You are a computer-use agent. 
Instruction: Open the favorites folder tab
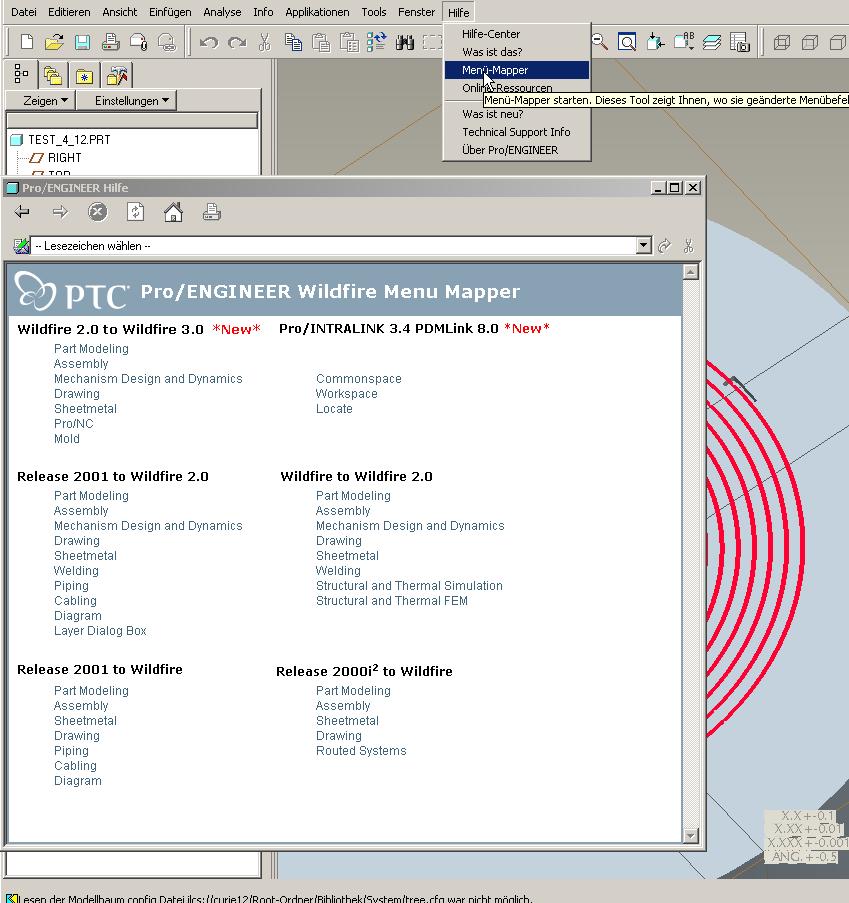pos(84,75)
